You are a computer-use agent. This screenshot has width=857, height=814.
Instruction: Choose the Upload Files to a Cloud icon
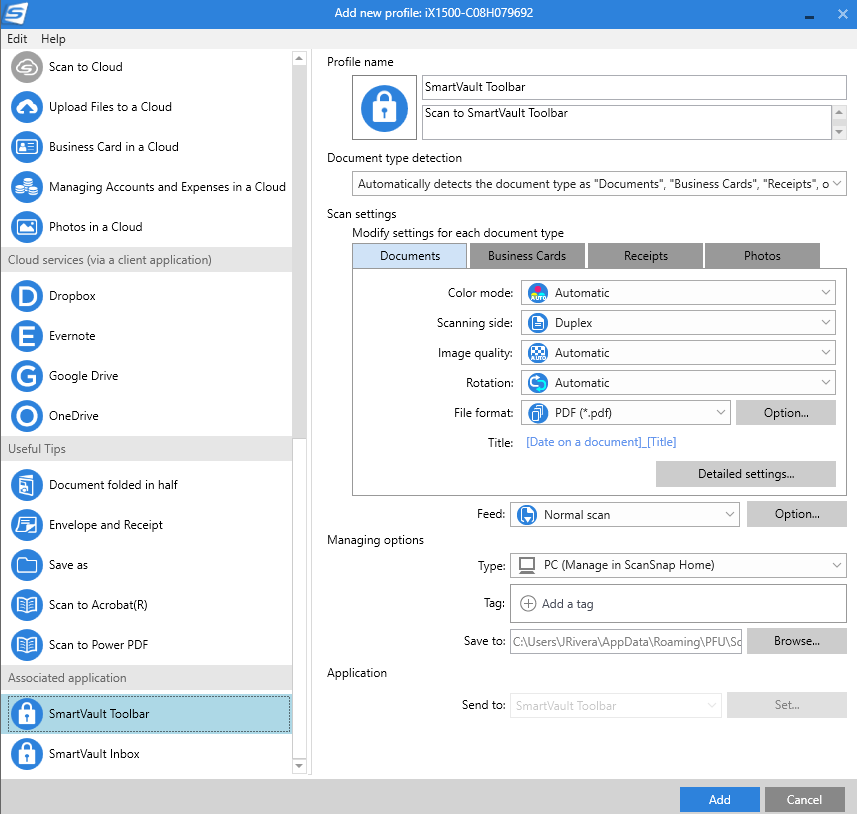click(27, 107)
